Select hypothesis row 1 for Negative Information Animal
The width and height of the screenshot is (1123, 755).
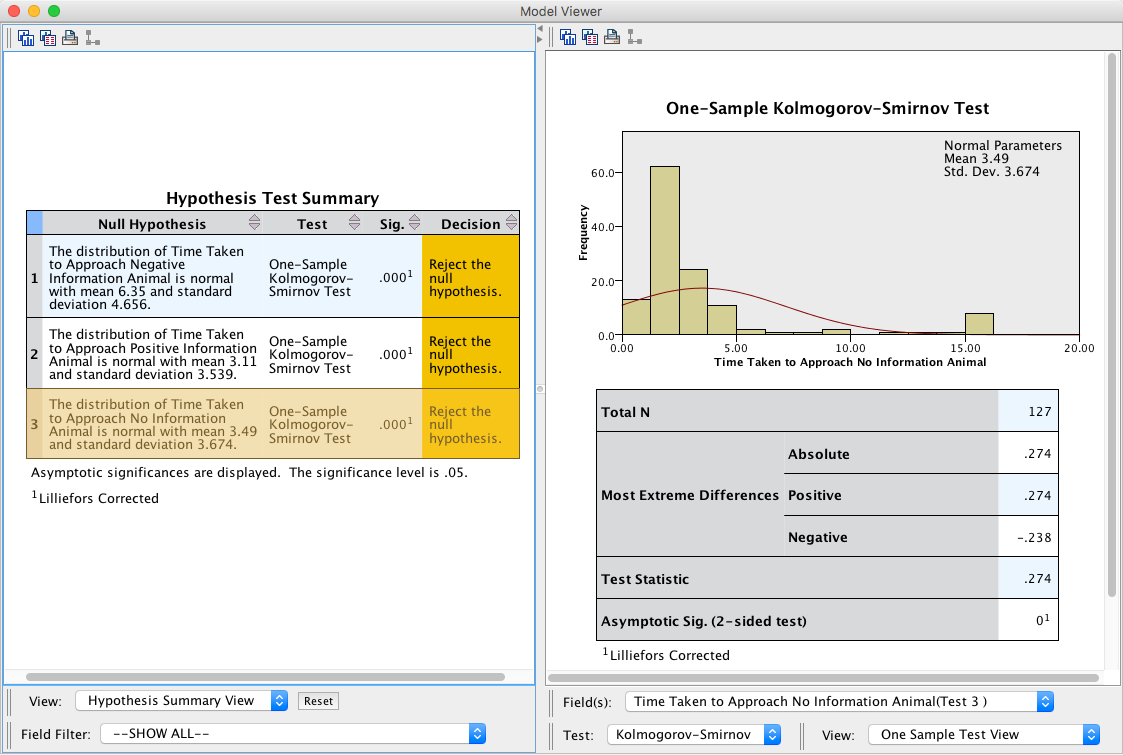pyautogui.click(x=150, y=277)
